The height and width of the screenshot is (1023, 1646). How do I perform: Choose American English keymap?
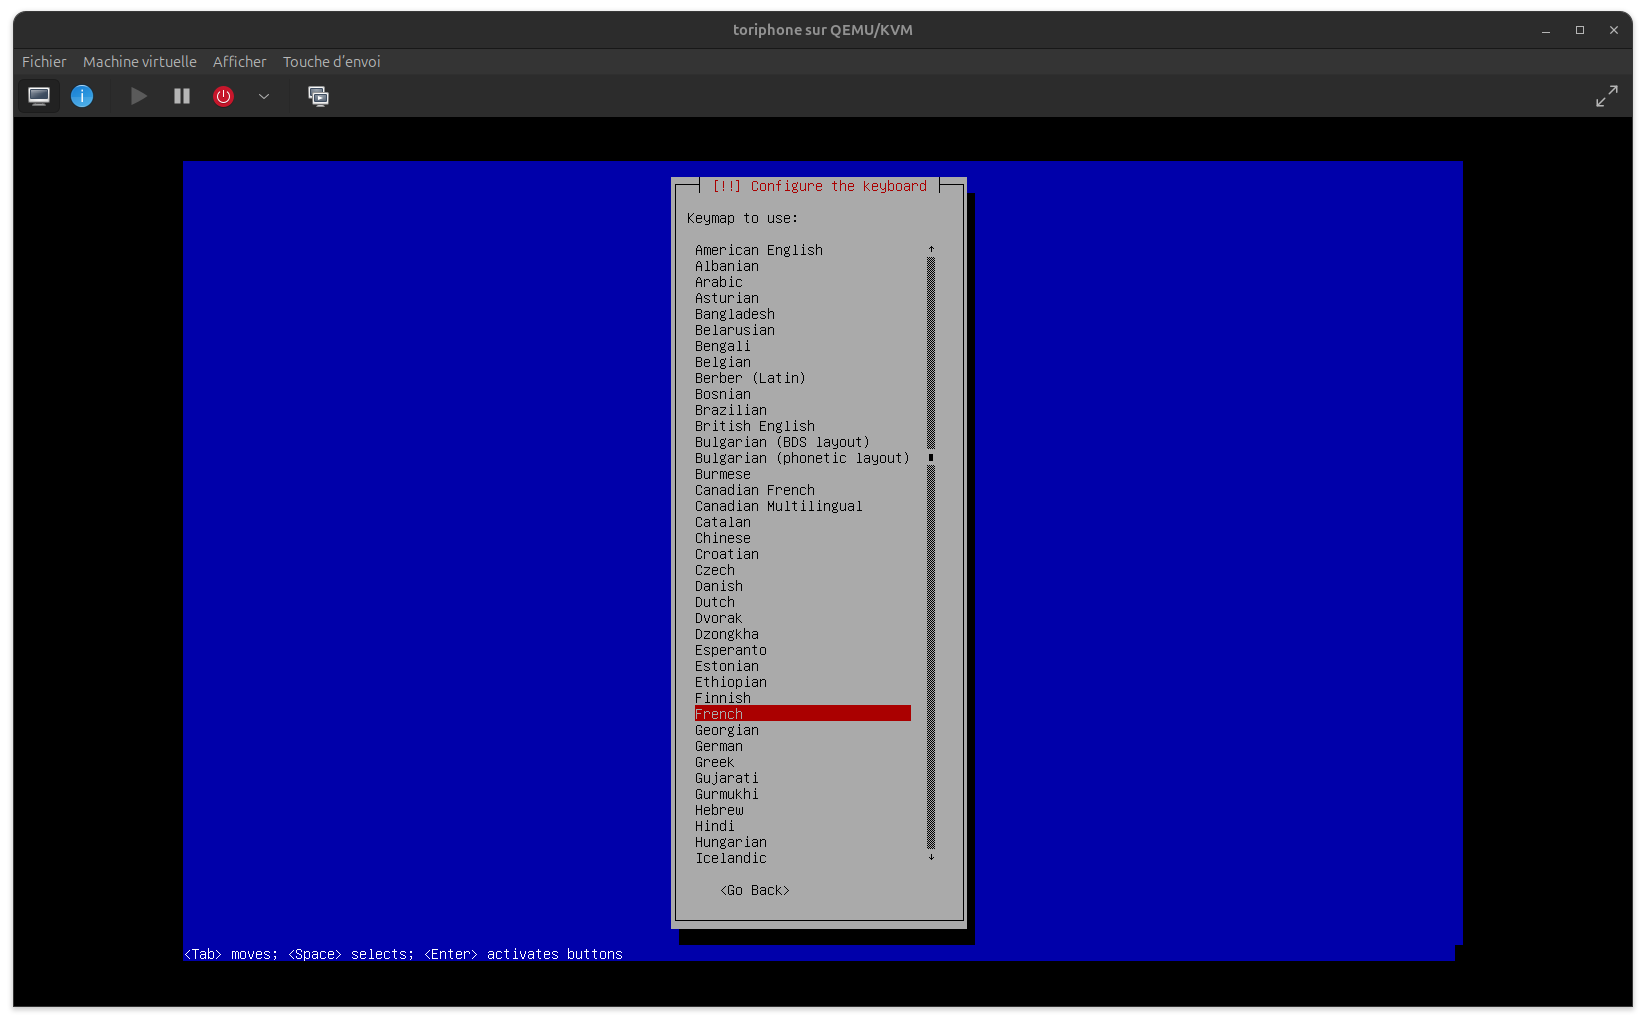[759, 250]
